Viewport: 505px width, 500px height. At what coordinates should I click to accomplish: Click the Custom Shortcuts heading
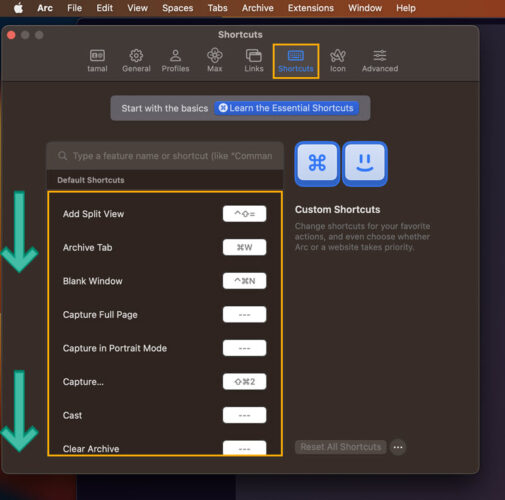point(337,210)
